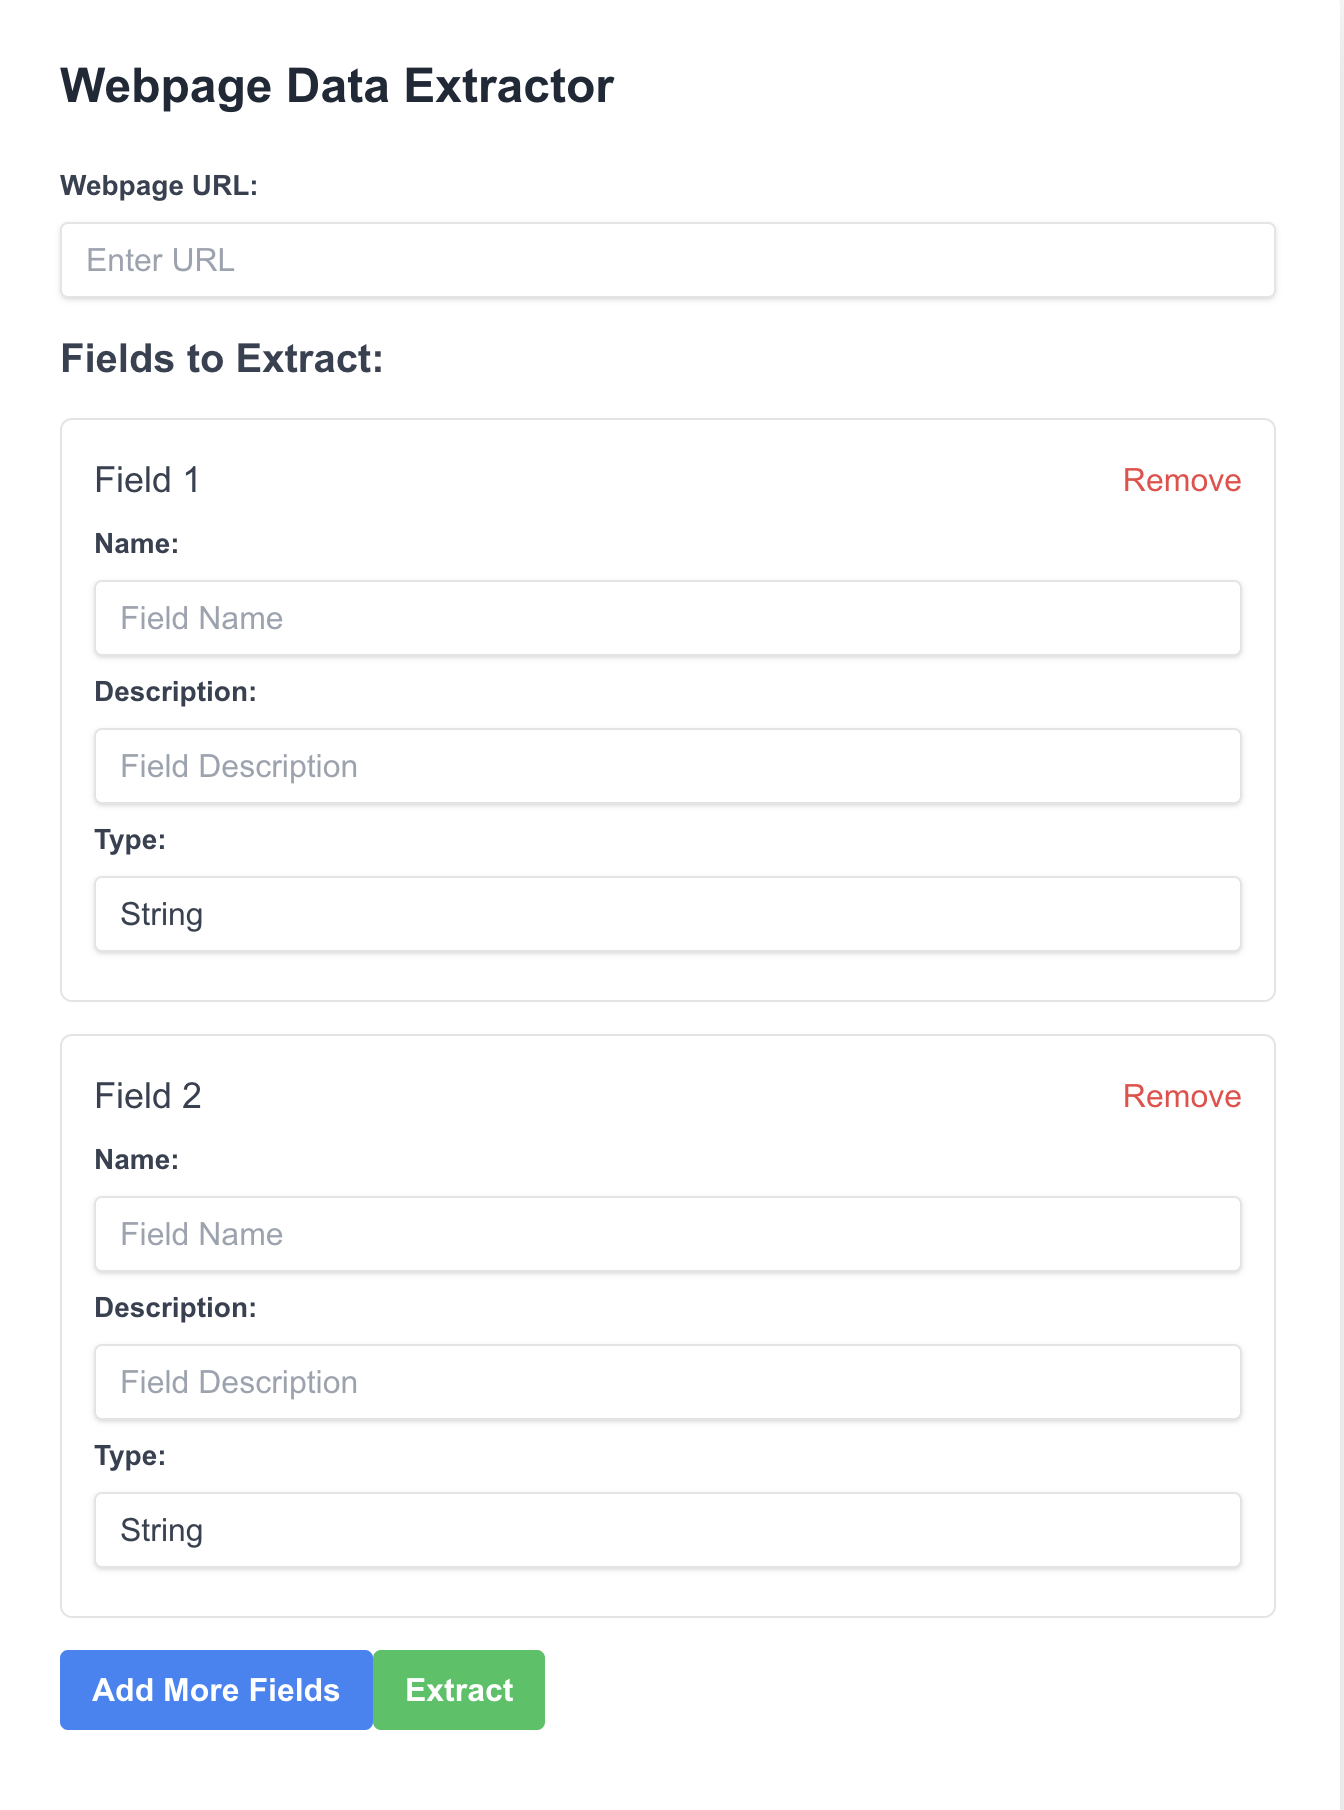Click the Webpage URL input box

[x=667, y=260]
